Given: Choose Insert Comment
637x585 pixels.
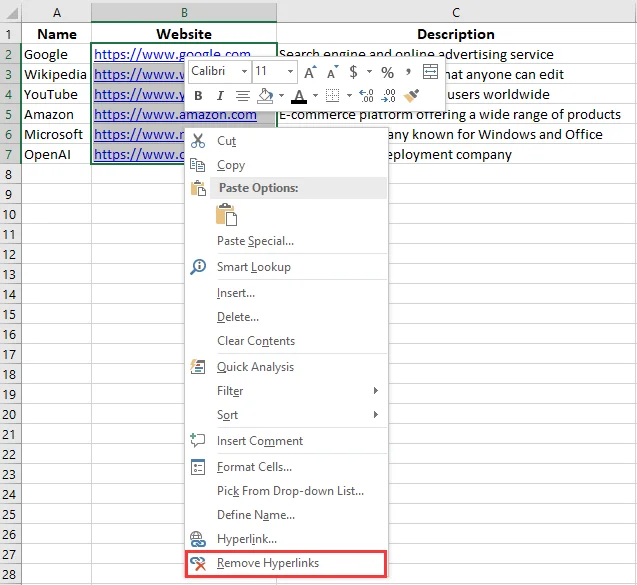Looking at the screenshot, I should click(x=286, y=441).
